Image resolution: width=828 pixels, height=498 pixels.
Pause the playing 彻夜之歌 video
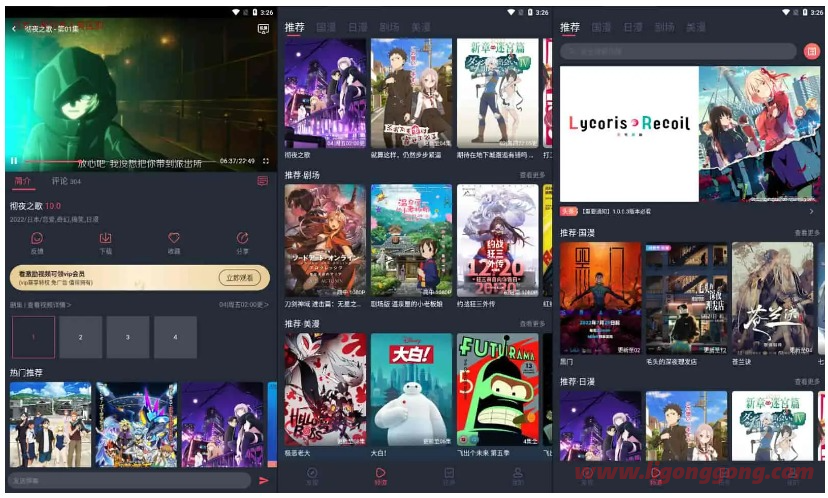pos(14,161)
